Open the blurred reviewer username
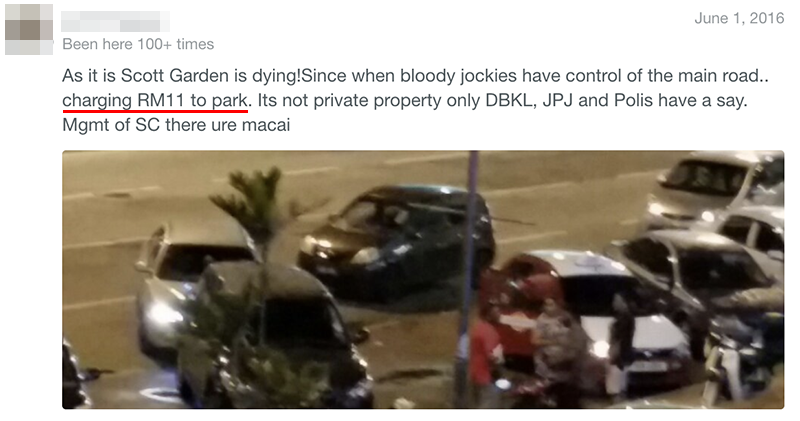Viewport: 800px width, 421px height. (x=115, y=21)
